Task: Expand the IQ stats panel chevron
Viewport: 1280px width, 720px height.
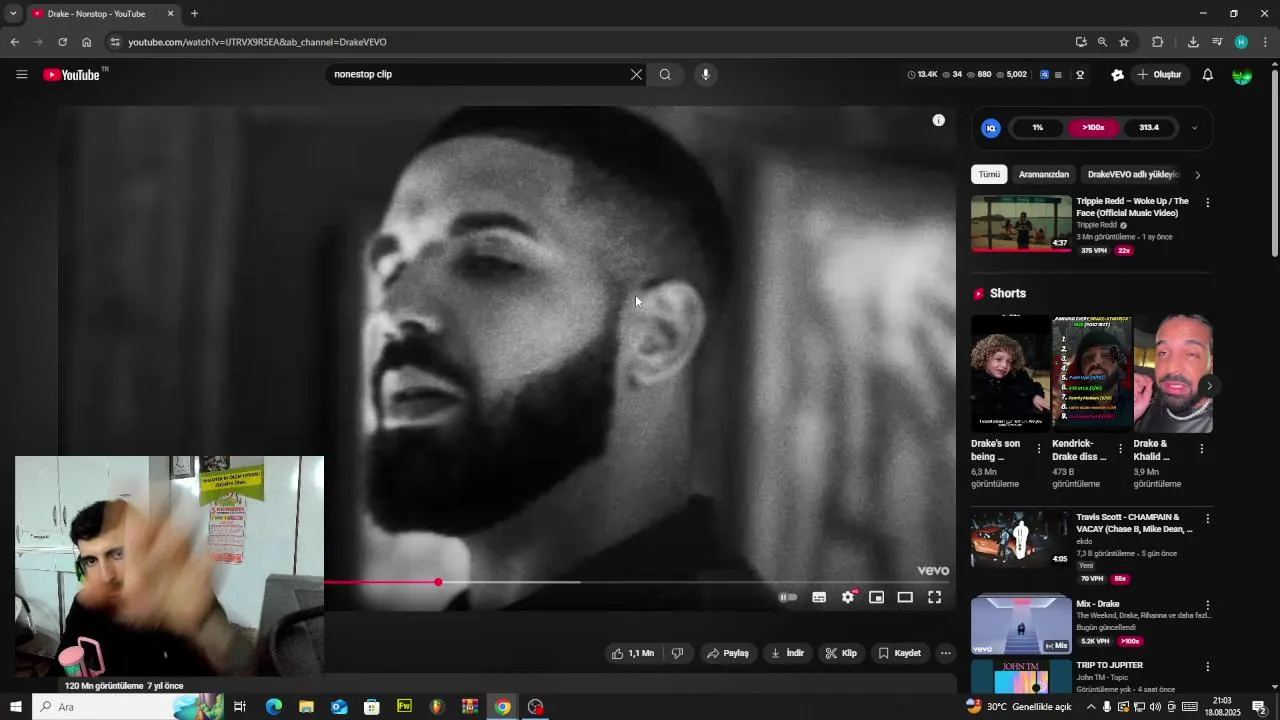Action: pos(1194,128)
